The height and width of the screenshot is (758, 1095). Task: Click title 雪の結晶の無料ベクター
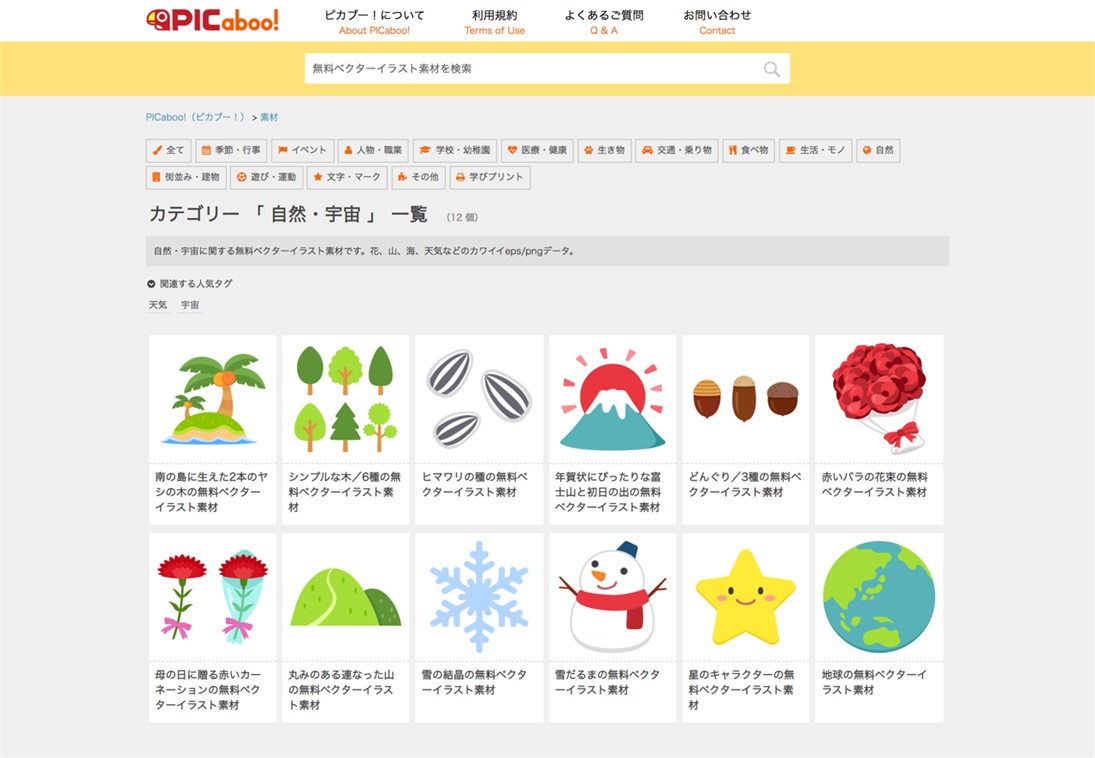475,683
